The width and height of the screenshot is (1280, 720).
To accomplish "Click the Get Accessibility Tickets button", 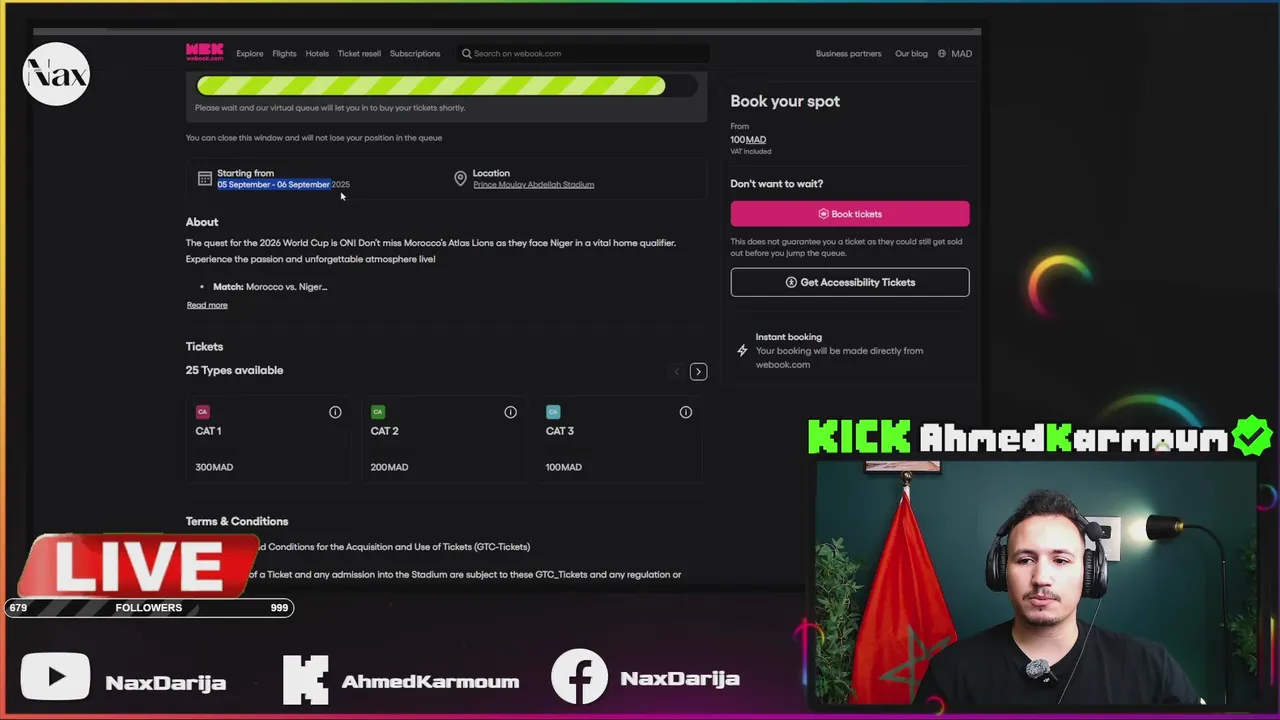I will (850, 282).
